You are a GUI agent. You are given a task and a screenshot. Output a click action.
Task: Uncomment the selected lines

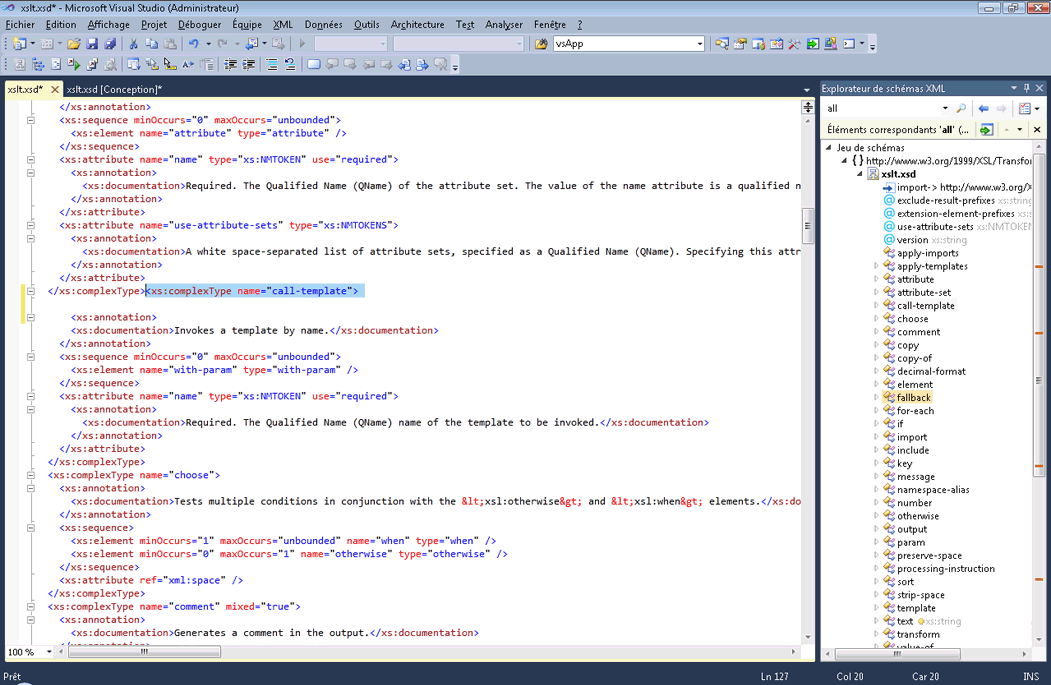[290, 65]
